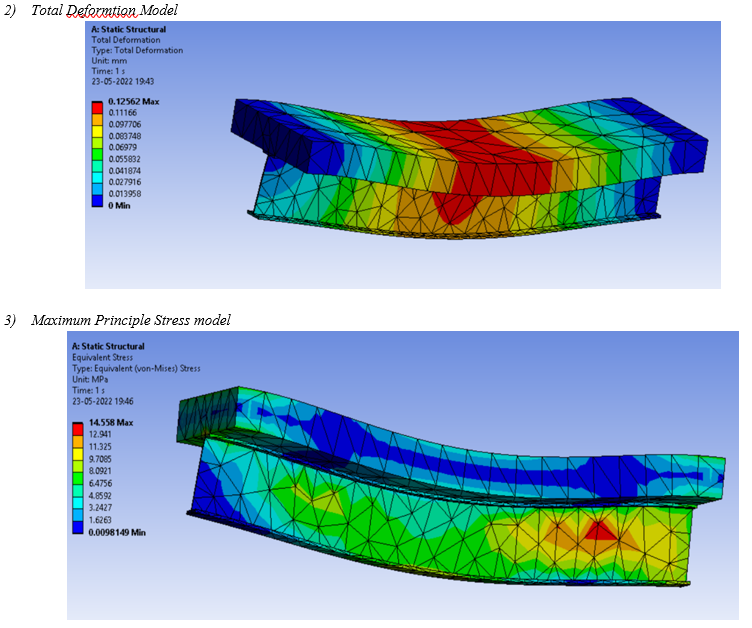Click the '0.083748' legend value
The image size is (752, 628).
click(x=125, y=136)
